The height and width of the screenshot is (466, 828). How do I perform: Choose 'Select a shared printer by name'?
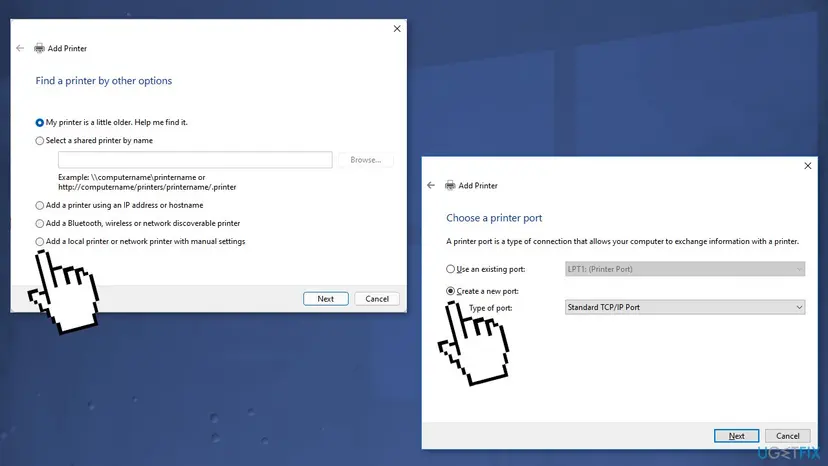pyautogui.click(x=40, y=141)
